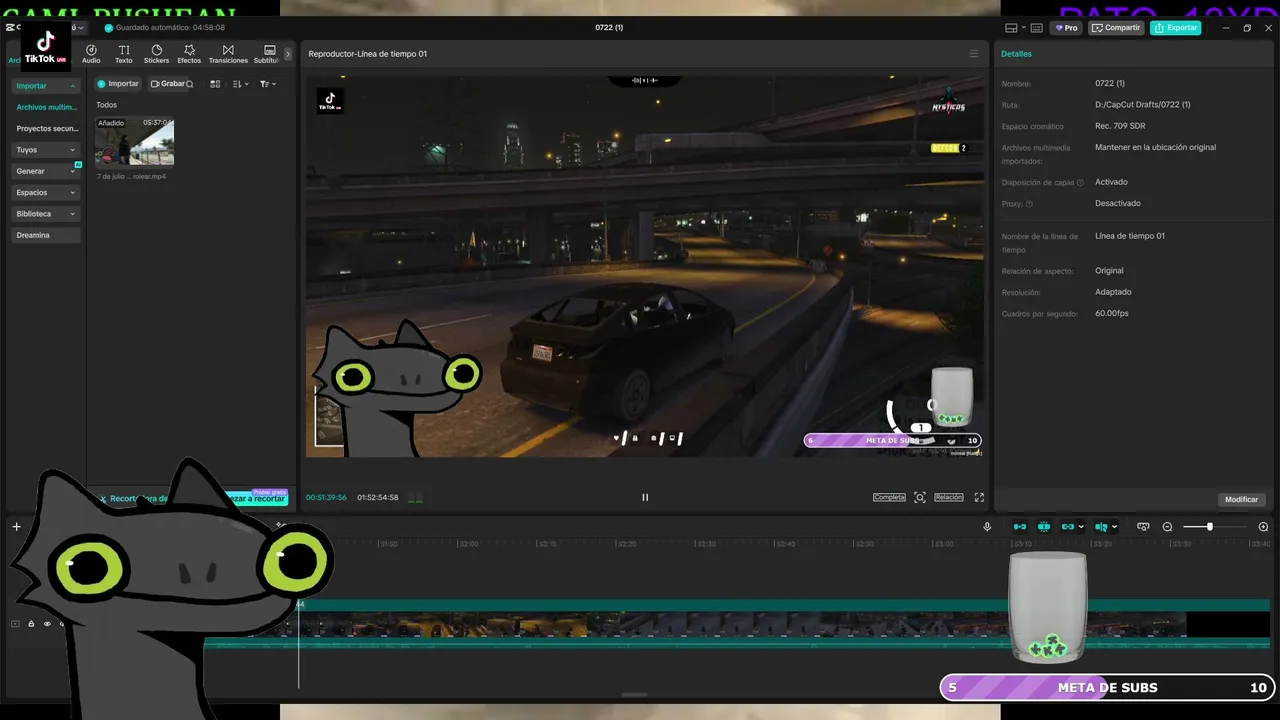This screenshot has width=1280, height=720.
Task: Open the keyboard shortcuts icon in title bar
Action: point(1037,28)
